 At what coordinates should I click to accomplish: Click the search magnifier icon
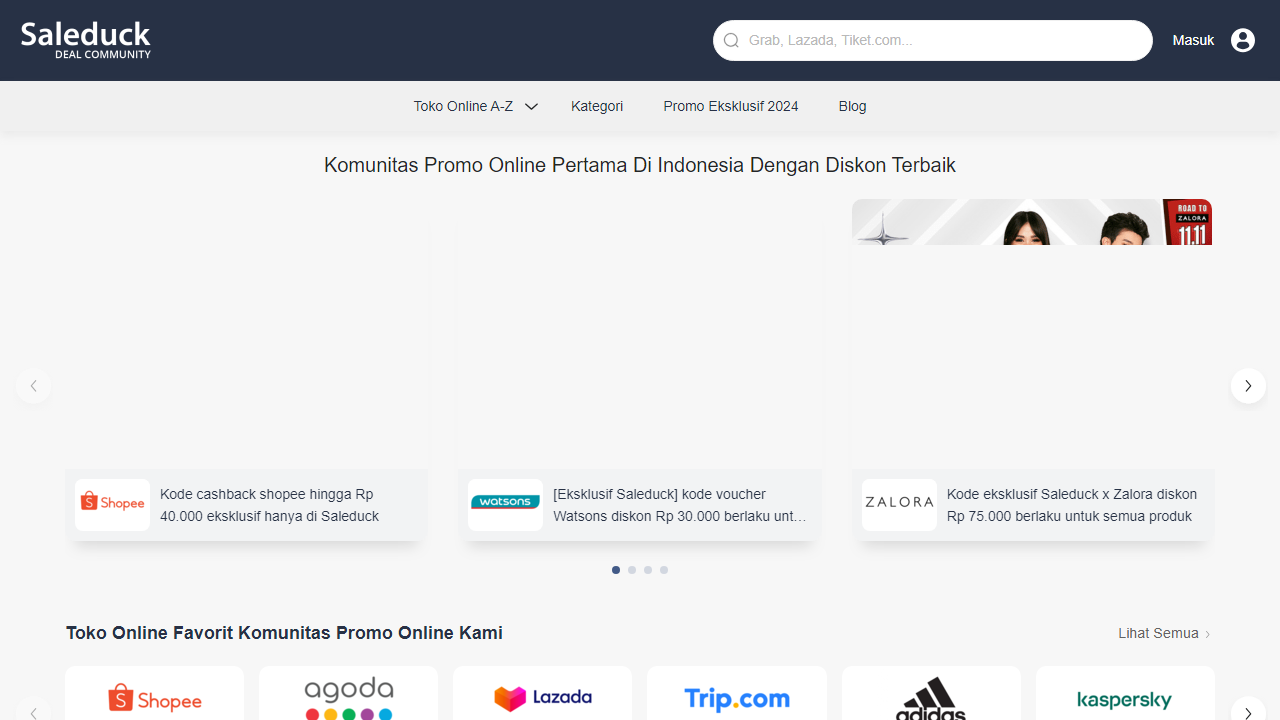pyautogui.click(x=731, y=40)
